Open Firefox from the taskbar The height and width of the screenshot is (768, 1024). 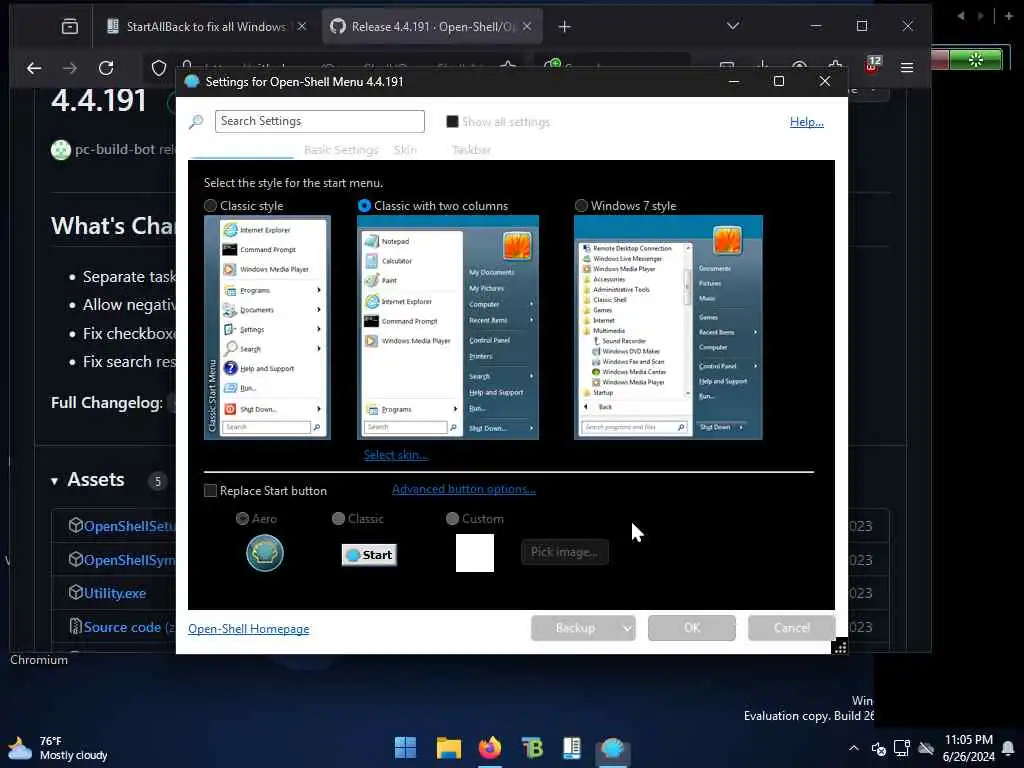490,748
